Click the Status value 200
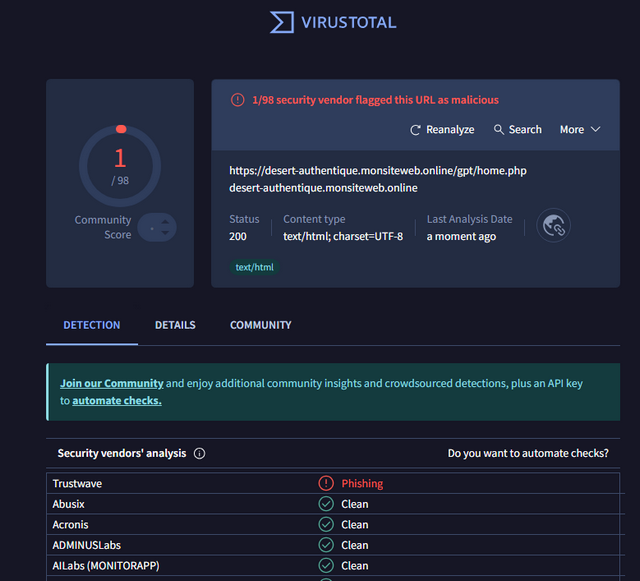The height and width of the screenshot is (581, 640). coord(238,236)
